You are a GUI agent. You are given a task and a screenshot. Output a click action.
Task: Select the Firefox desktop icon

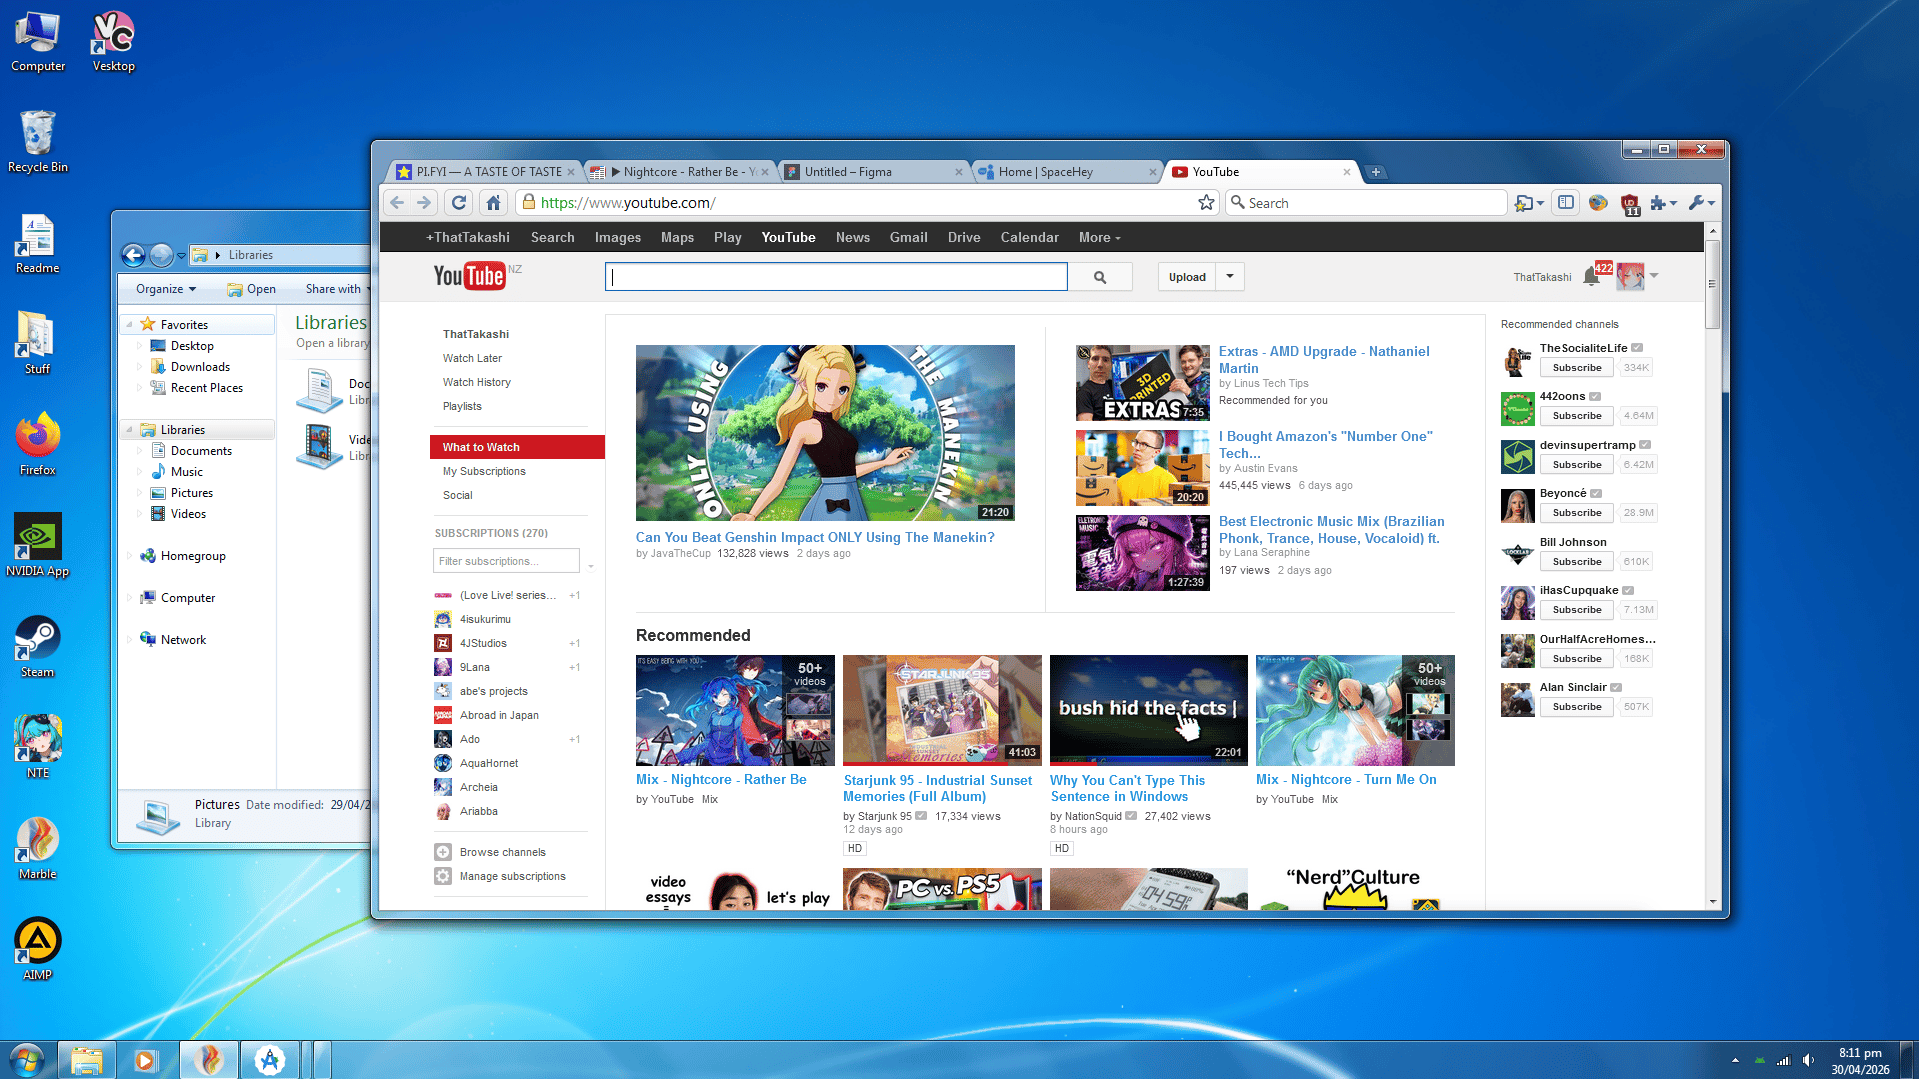pos(38,445)
